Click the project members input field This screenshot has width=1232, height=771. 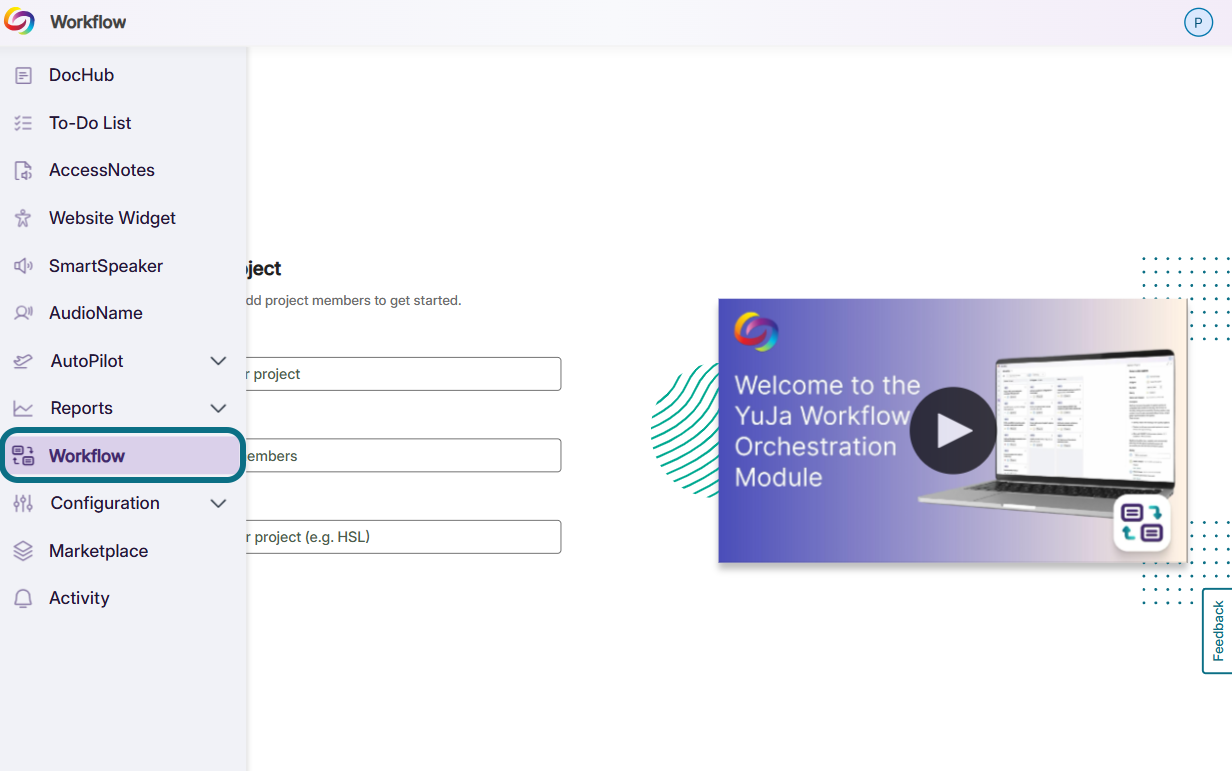click(404, 456)
